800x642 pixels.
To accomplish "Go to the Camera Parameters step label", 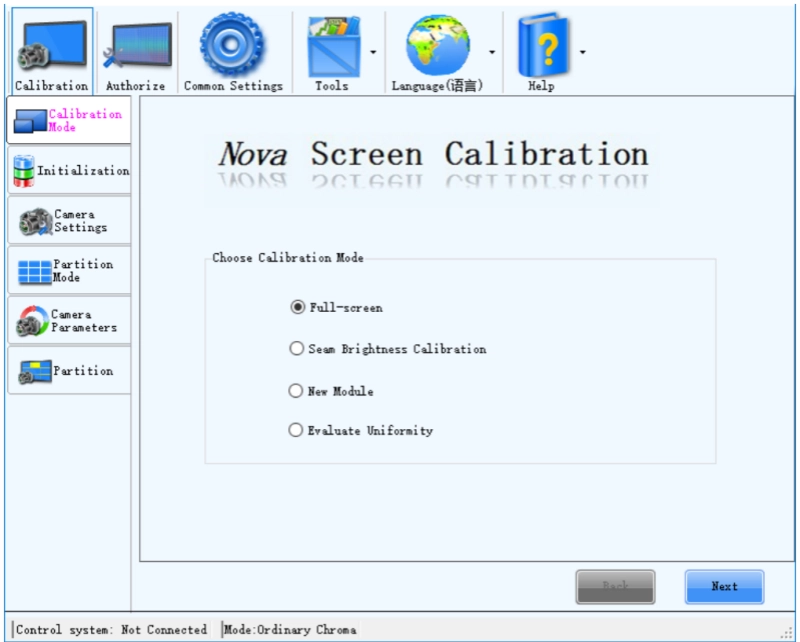I will [x=84, y=321].
